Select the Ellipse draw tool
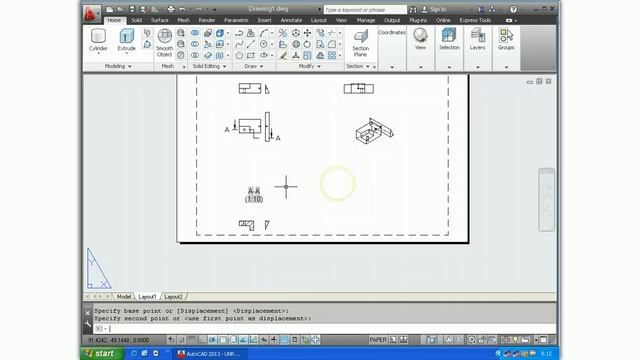 pyautogui.click(x=264, y=55)
